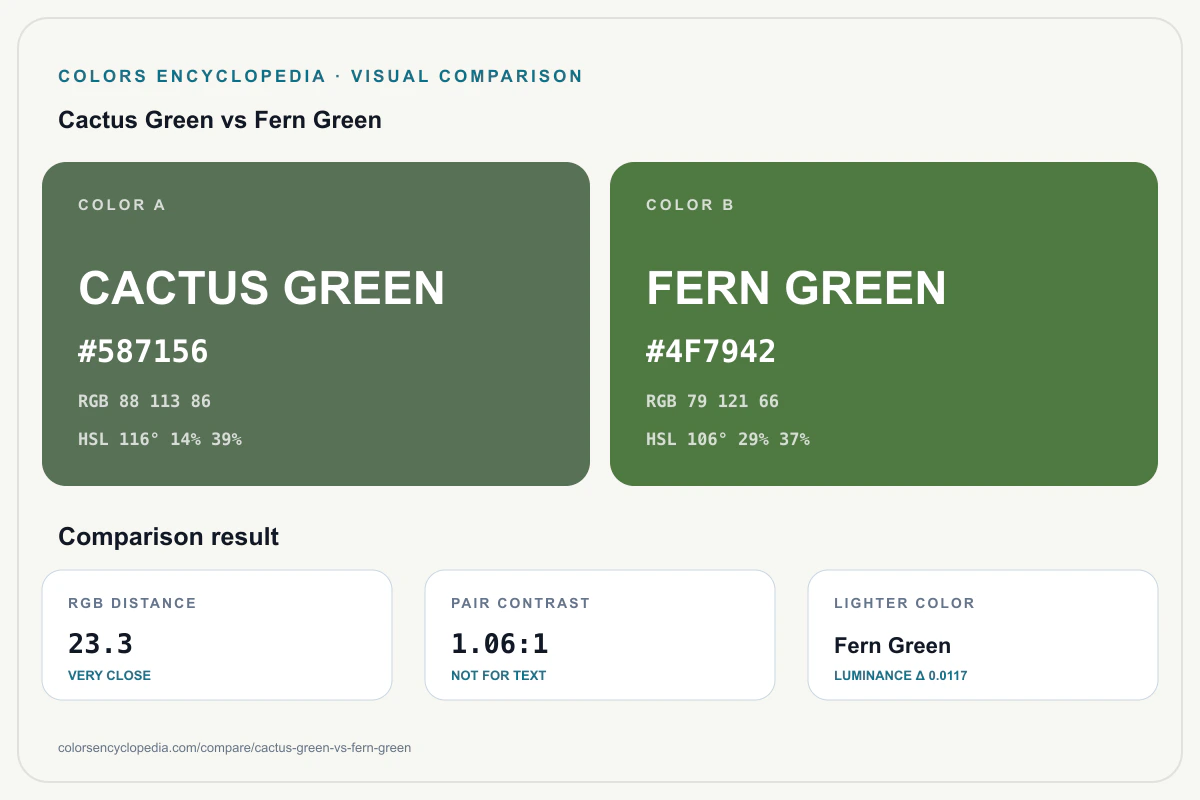Click Colors Encyclopedia Visual Comparison header
Image resolution: width=1200 pixels, height=800 pixels.
[x=320, y=76]
